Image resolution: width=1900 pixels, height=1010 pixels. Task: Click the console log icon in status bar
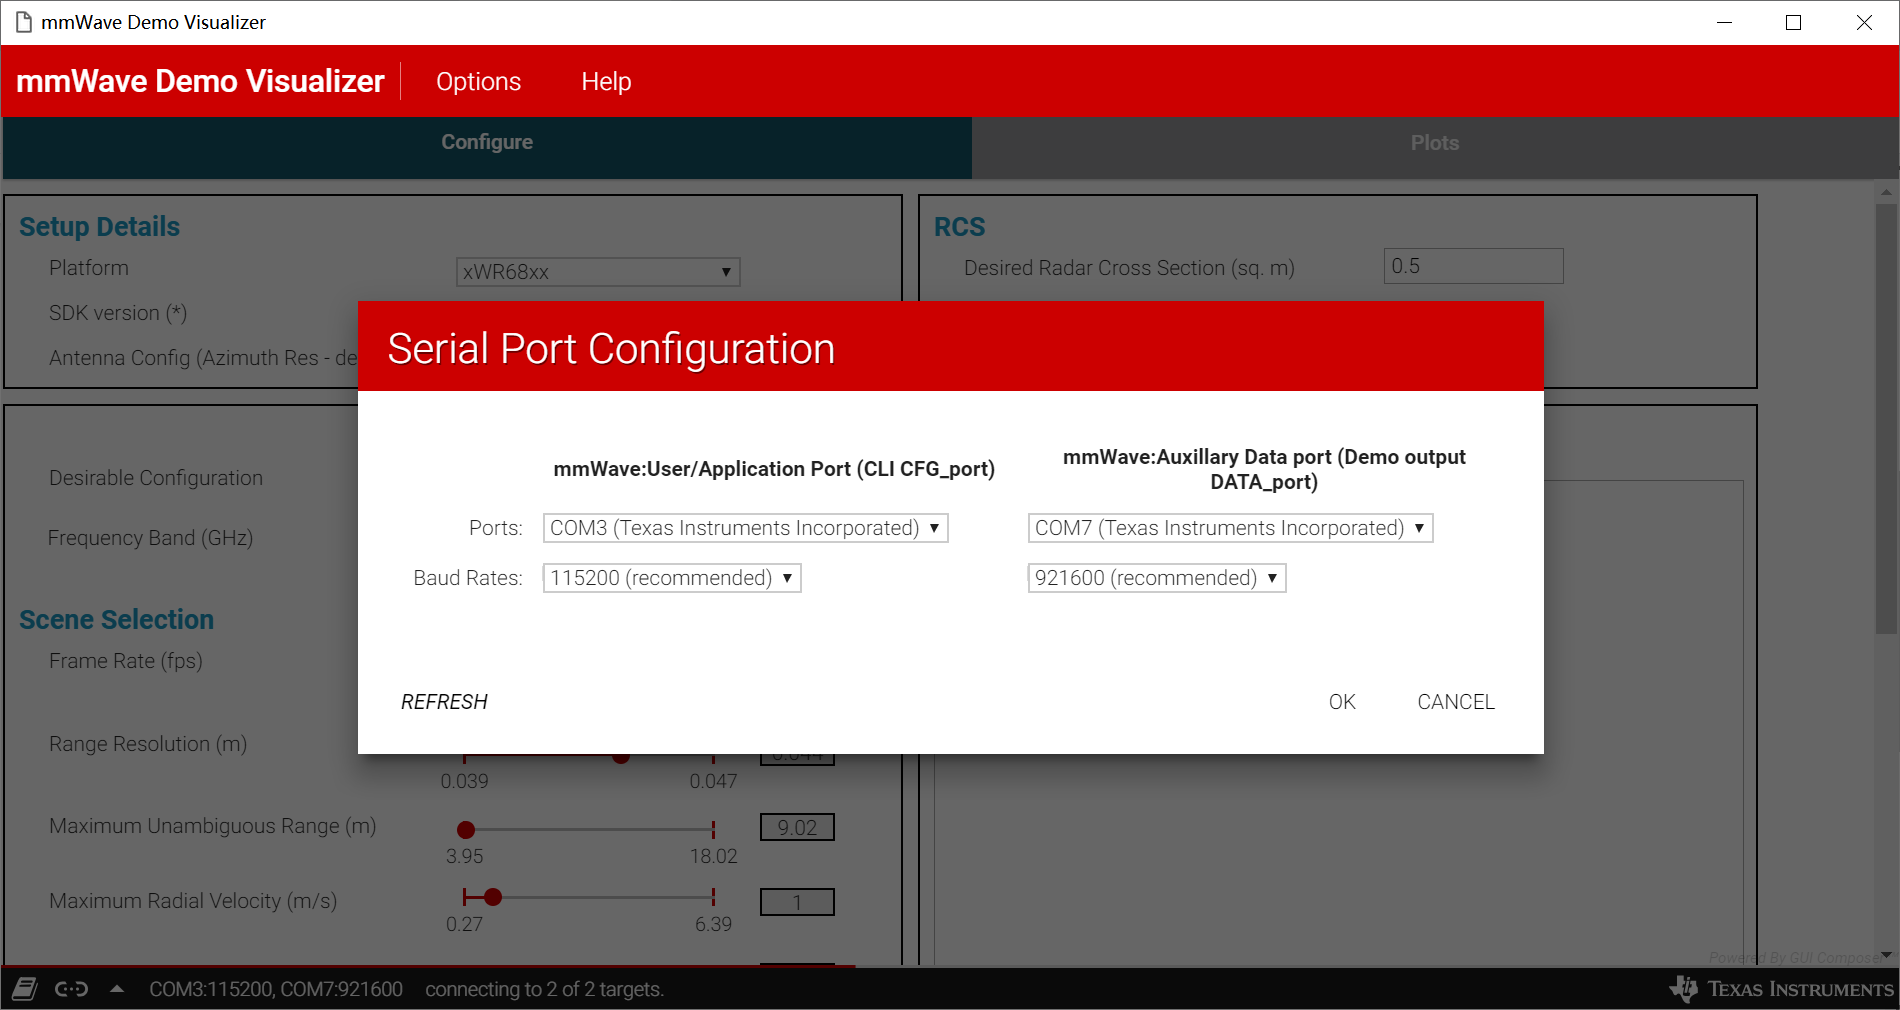coord(25,989)
